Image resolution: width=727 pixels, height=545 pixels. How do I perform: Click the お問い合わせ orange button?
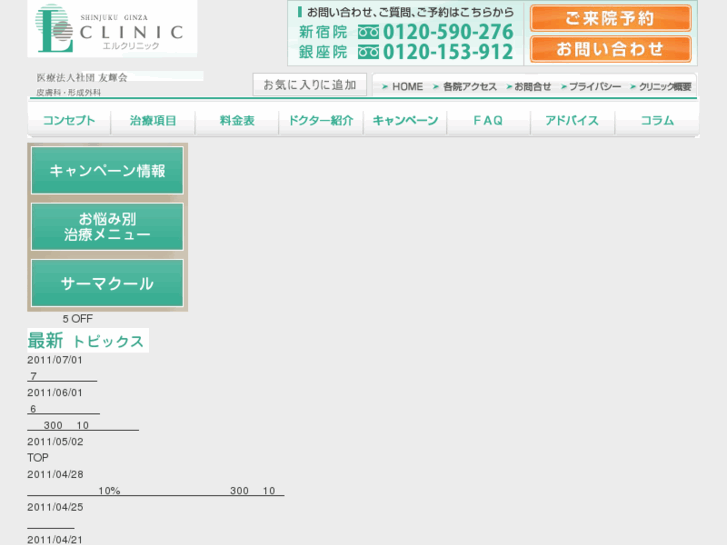[610, 49]
